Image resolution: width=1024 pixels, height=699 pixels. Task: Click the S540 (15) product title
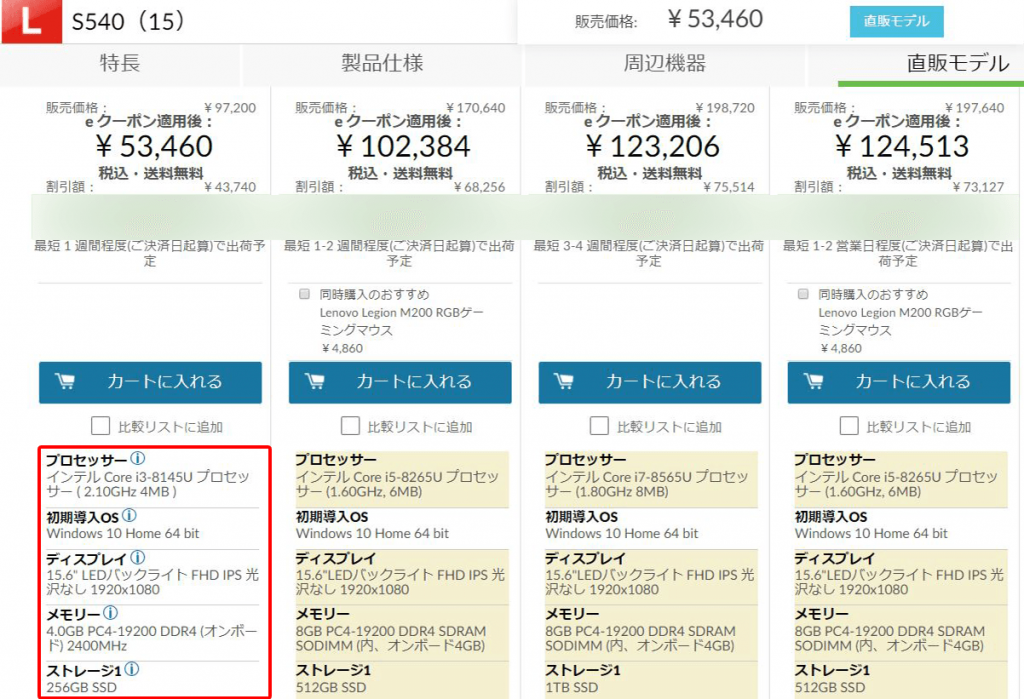pos(128,22)
